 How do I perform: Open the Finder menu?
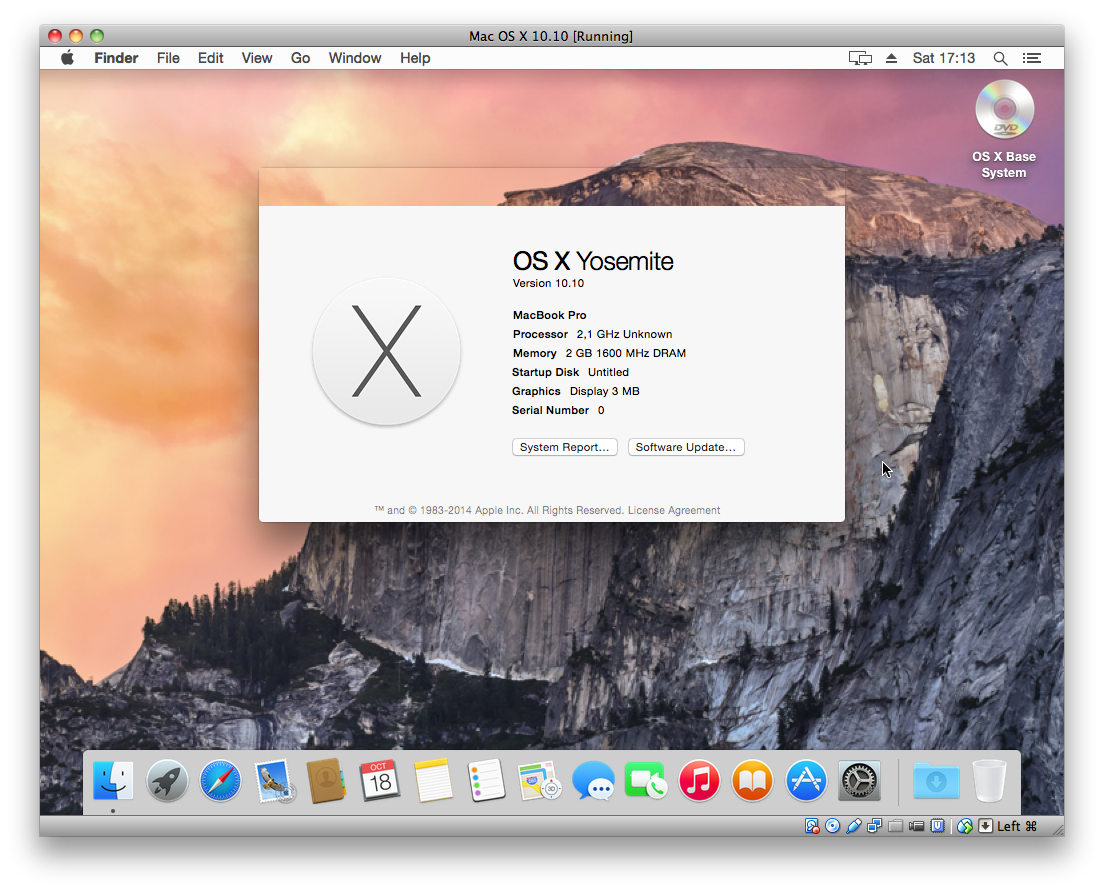click(x=116, y=58)
